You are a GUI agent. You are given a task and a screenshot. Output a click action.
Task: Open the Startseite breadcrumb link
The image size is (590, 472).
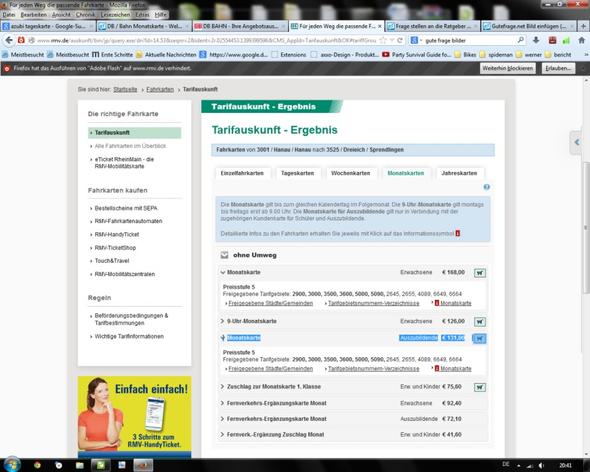pos(125,89)
